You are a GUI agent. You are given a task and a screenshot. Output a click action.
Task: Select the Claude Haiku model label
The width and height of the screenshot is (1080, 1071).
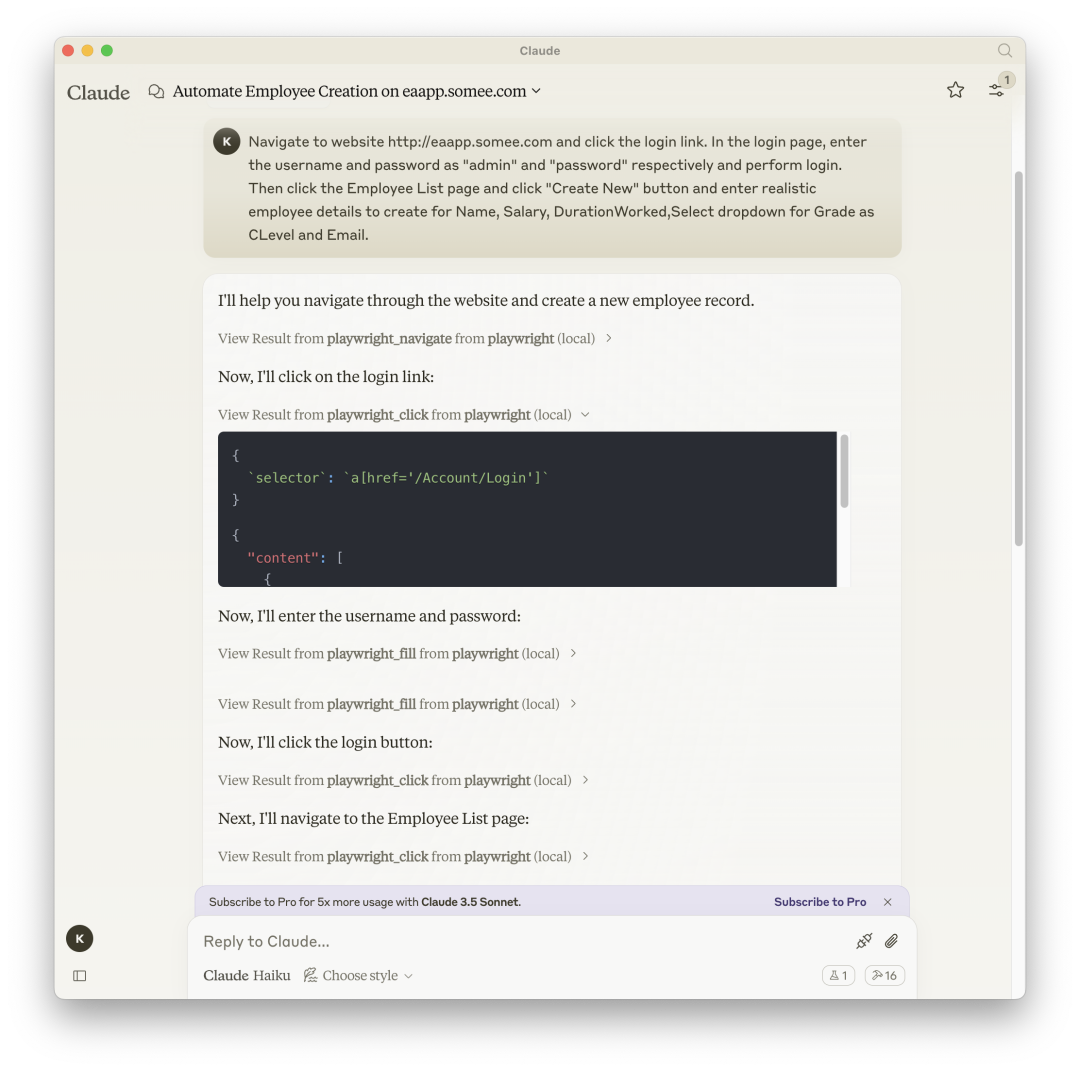246,975
